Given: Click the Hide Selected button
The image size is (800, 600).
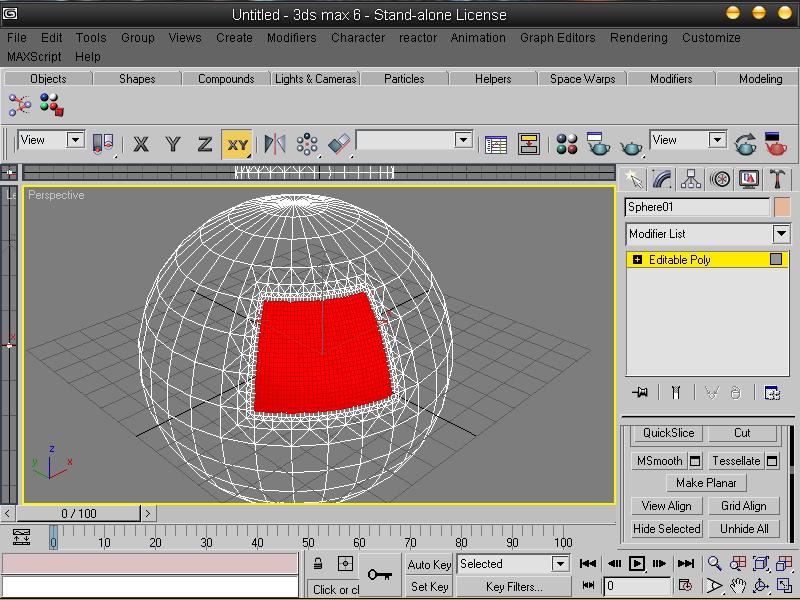Looking at the screenshot, I should 666,529.
